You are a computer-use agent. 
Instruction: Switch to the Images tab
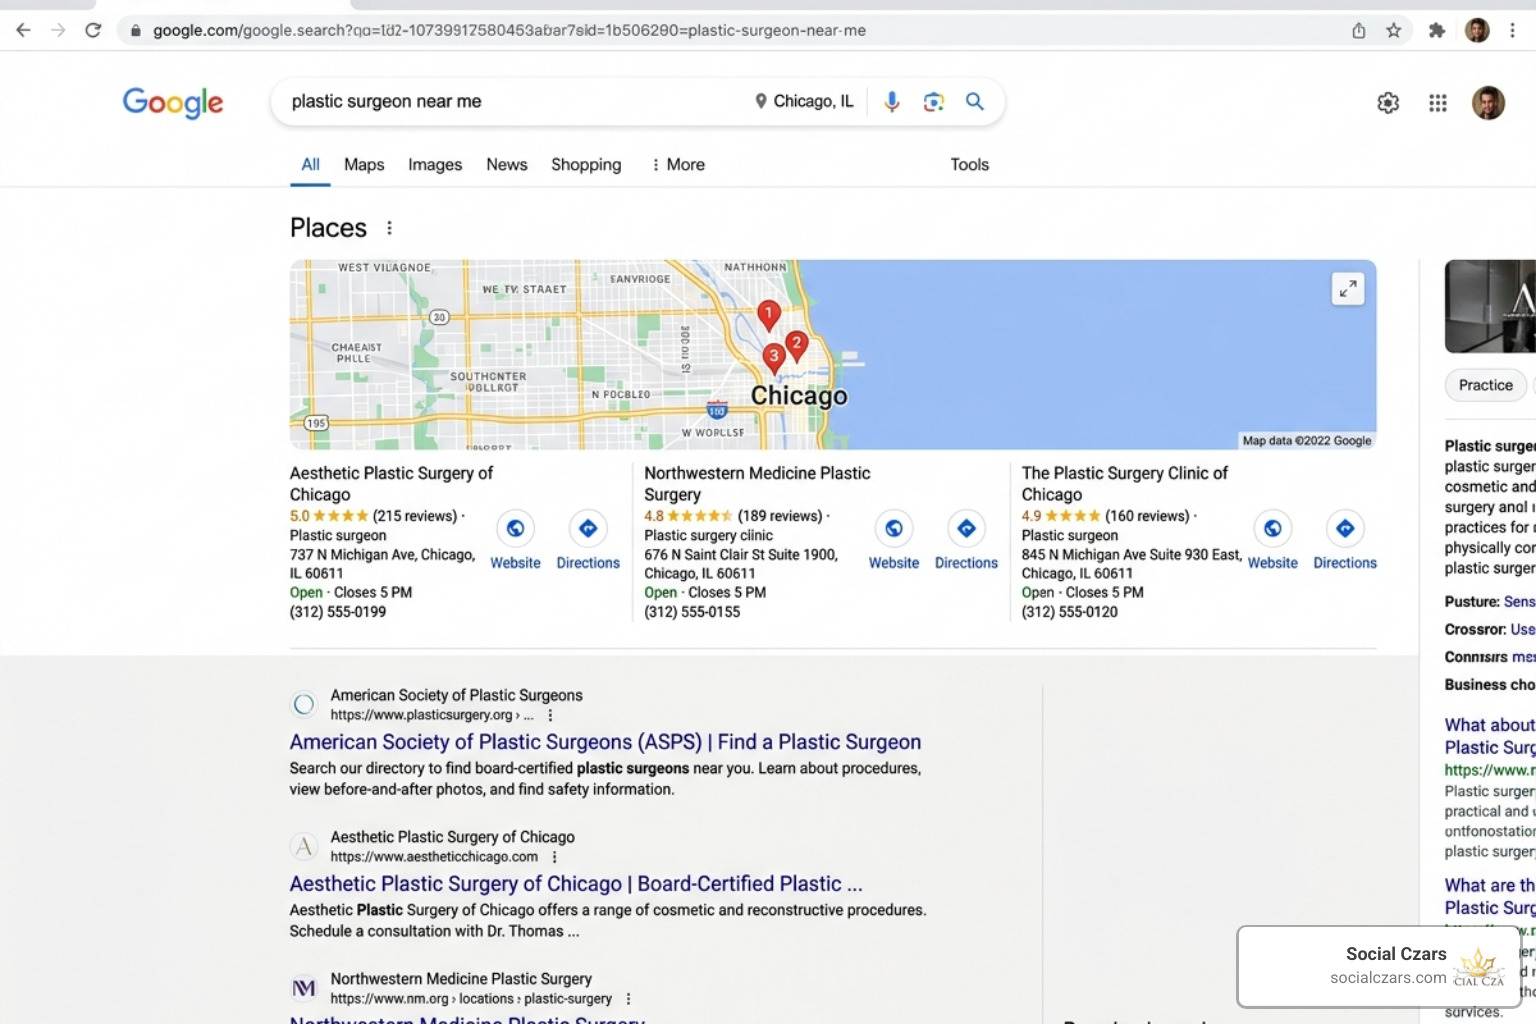(x=435, y=165)
